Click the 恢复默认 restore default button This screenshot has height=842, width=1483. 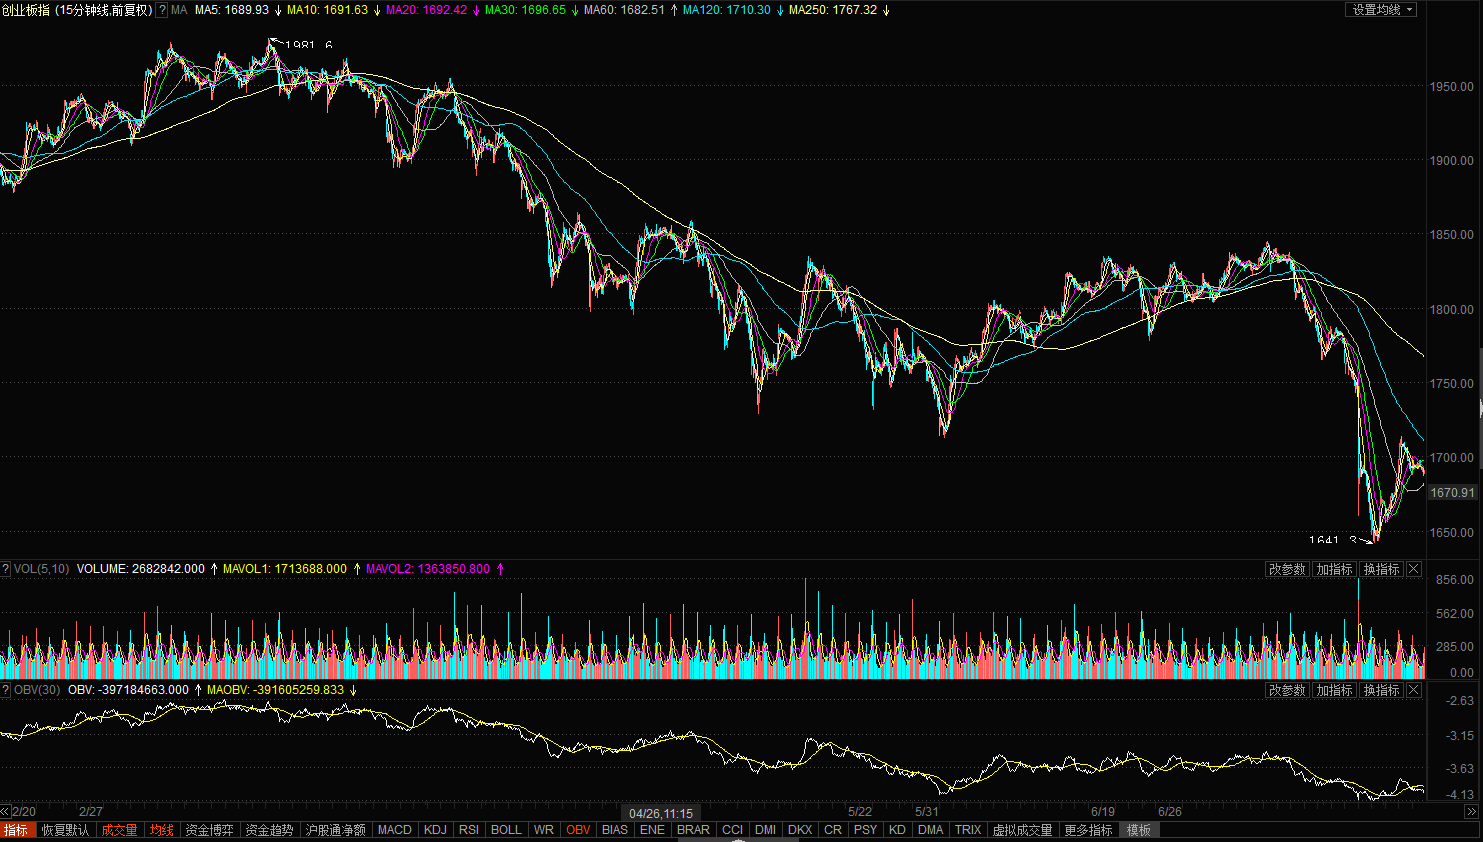[65, 830]
